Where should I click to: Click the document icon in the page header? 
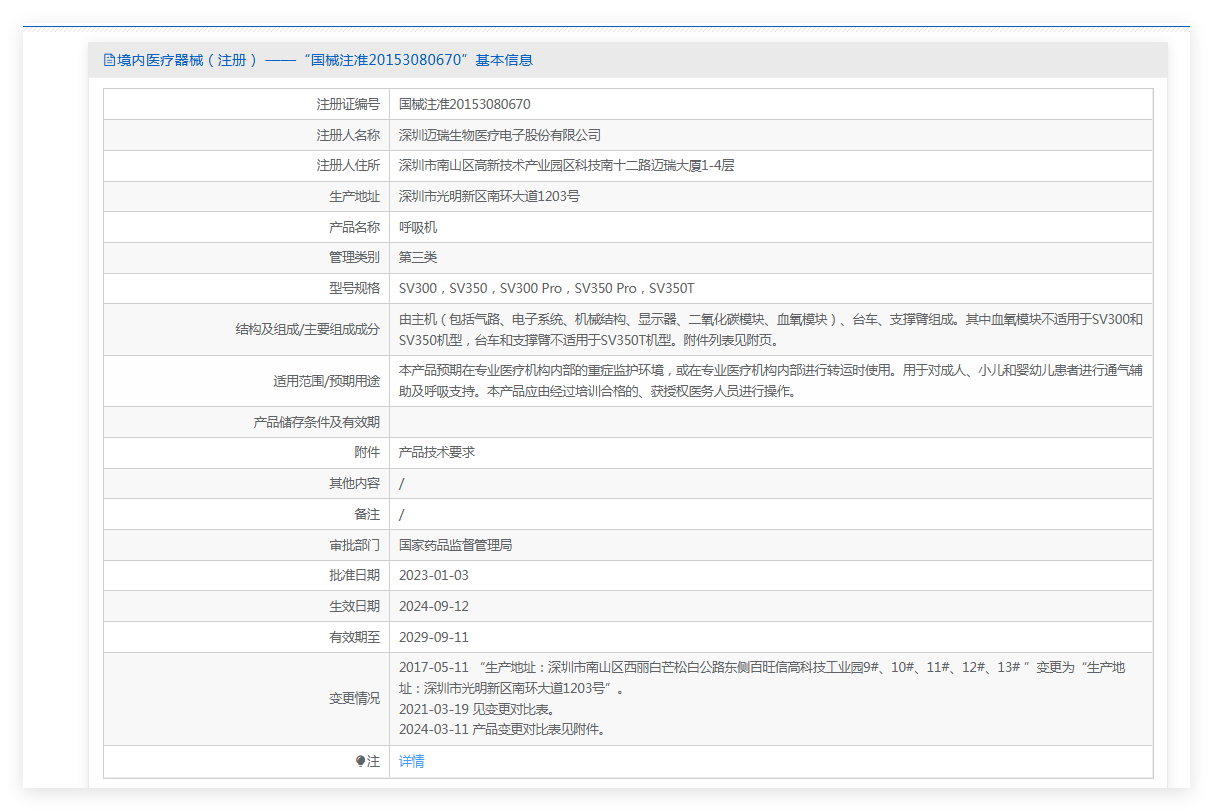109,60
